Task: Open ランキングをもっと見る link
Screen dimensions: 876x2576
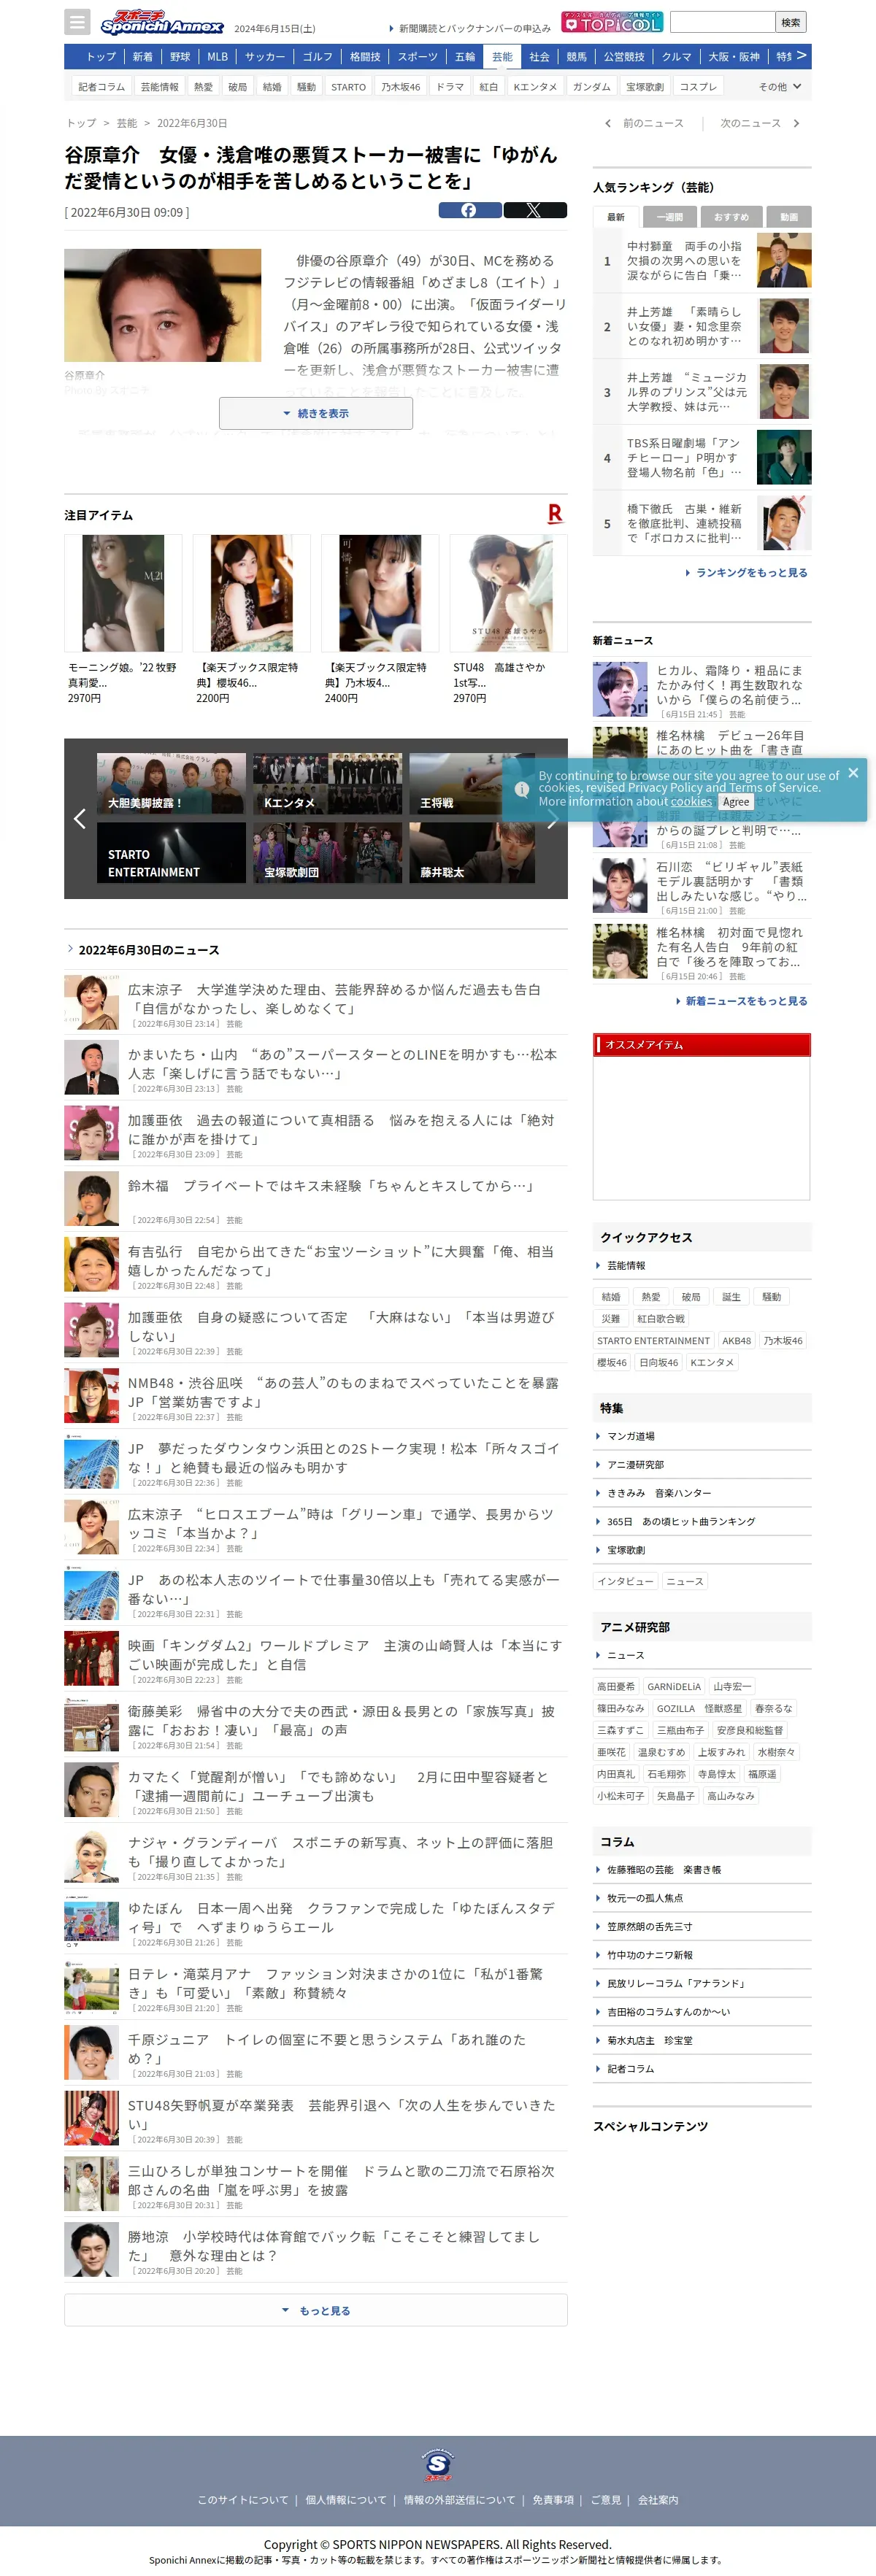Action: [746, 573]
